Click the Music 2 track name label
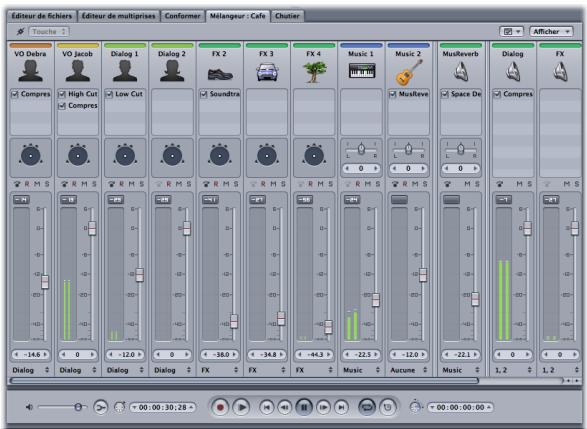Screen dimensions: 587x429 click(408, 54)
